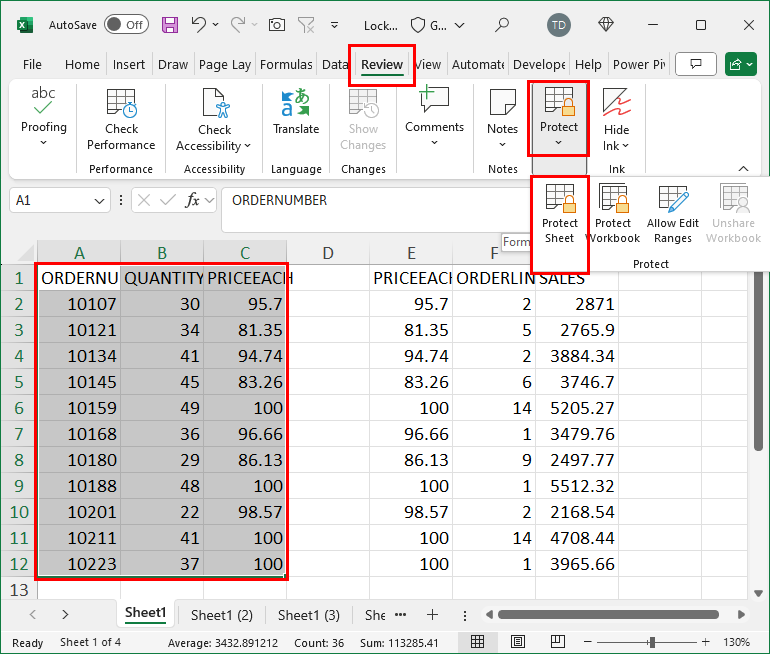Switch to the Formulas tab

tap(286, 64)
